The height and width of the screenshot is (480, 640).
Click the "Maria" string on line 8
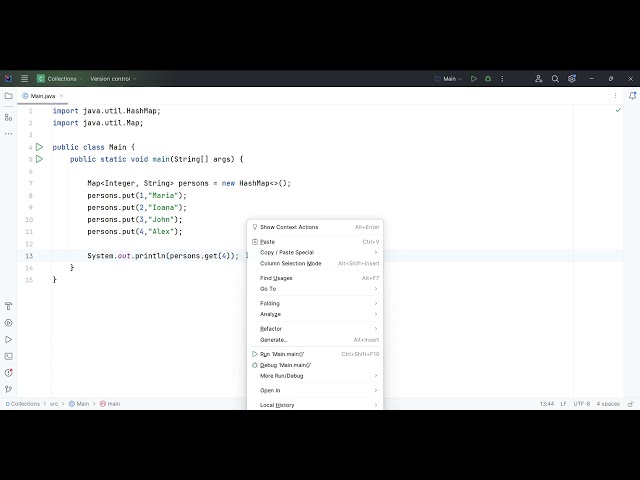163,196
